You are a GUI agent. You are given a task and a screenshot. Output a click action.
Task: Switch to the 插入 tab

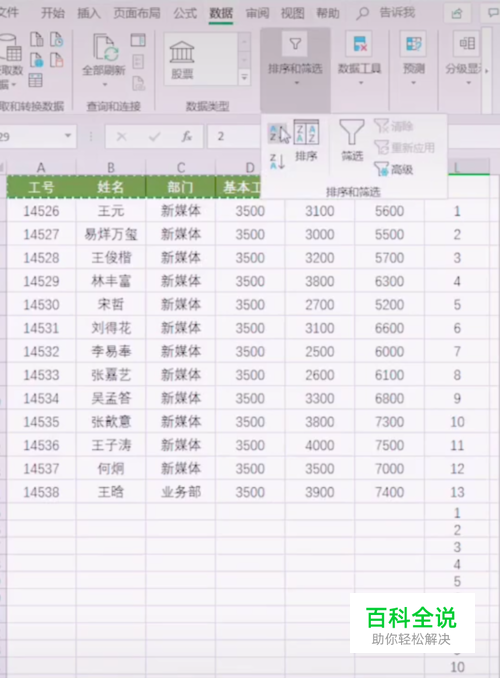(89, 13)
